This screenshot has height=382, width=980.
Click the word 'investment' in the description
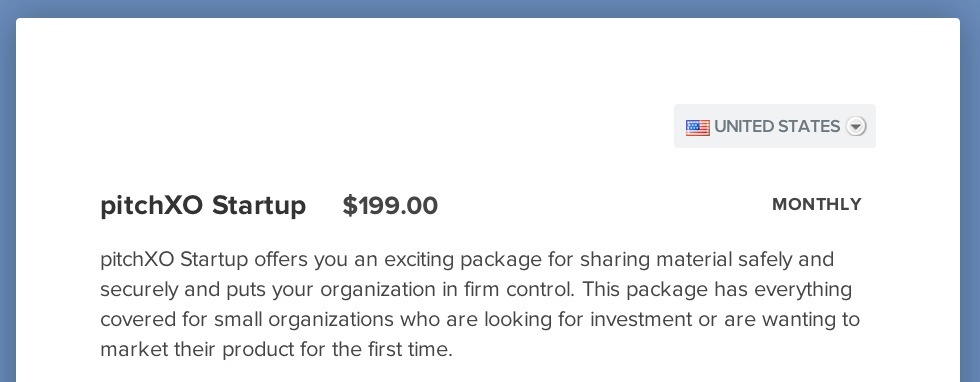(x=641, y=319)
